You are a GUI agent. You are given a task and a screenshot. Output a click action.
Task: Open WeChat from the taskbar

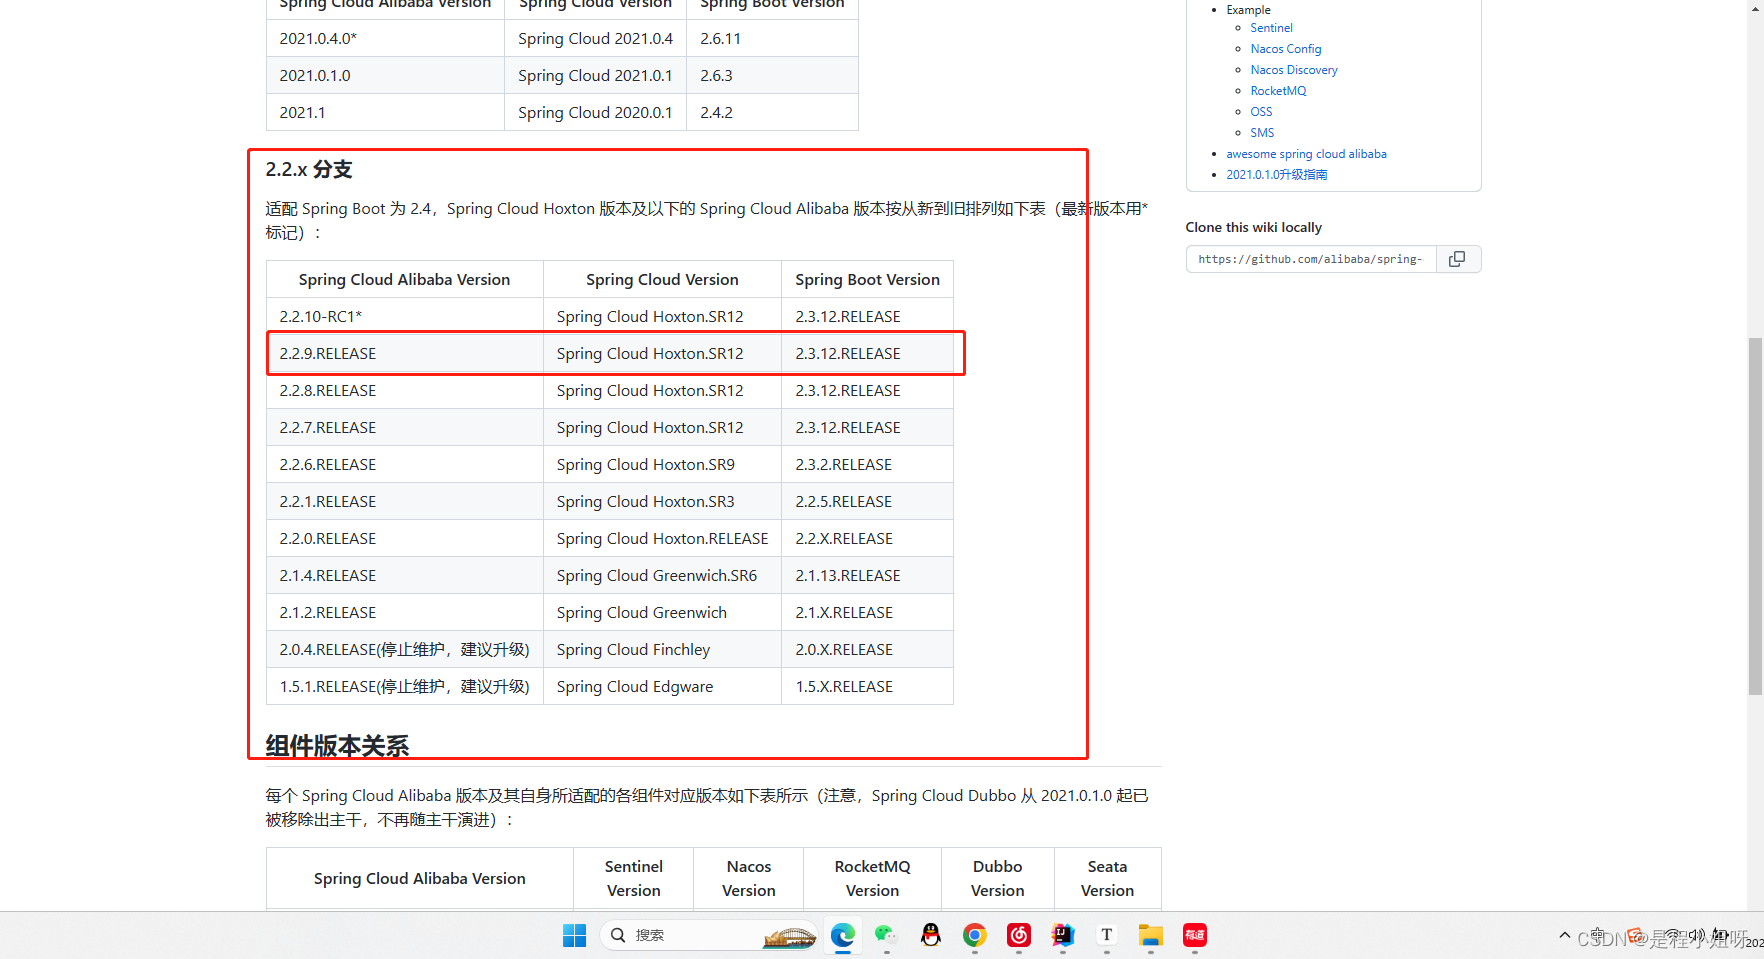point(886,935)
